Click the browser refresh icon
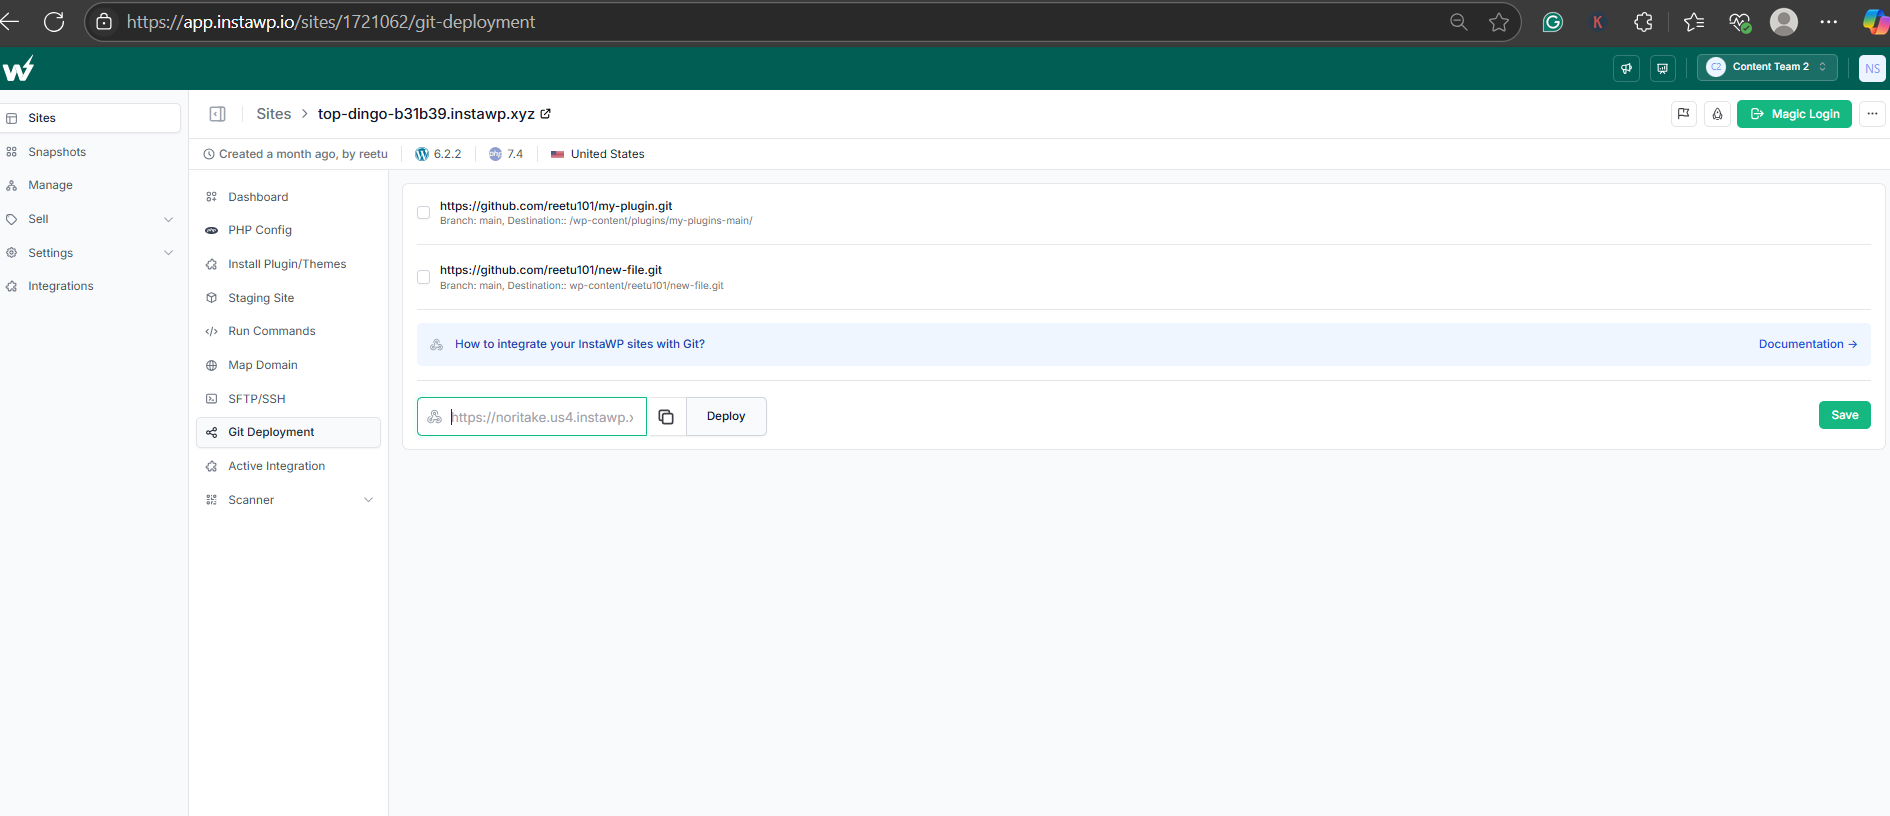The height and width of the screenshot is (816, 1890). pos(54,22)
